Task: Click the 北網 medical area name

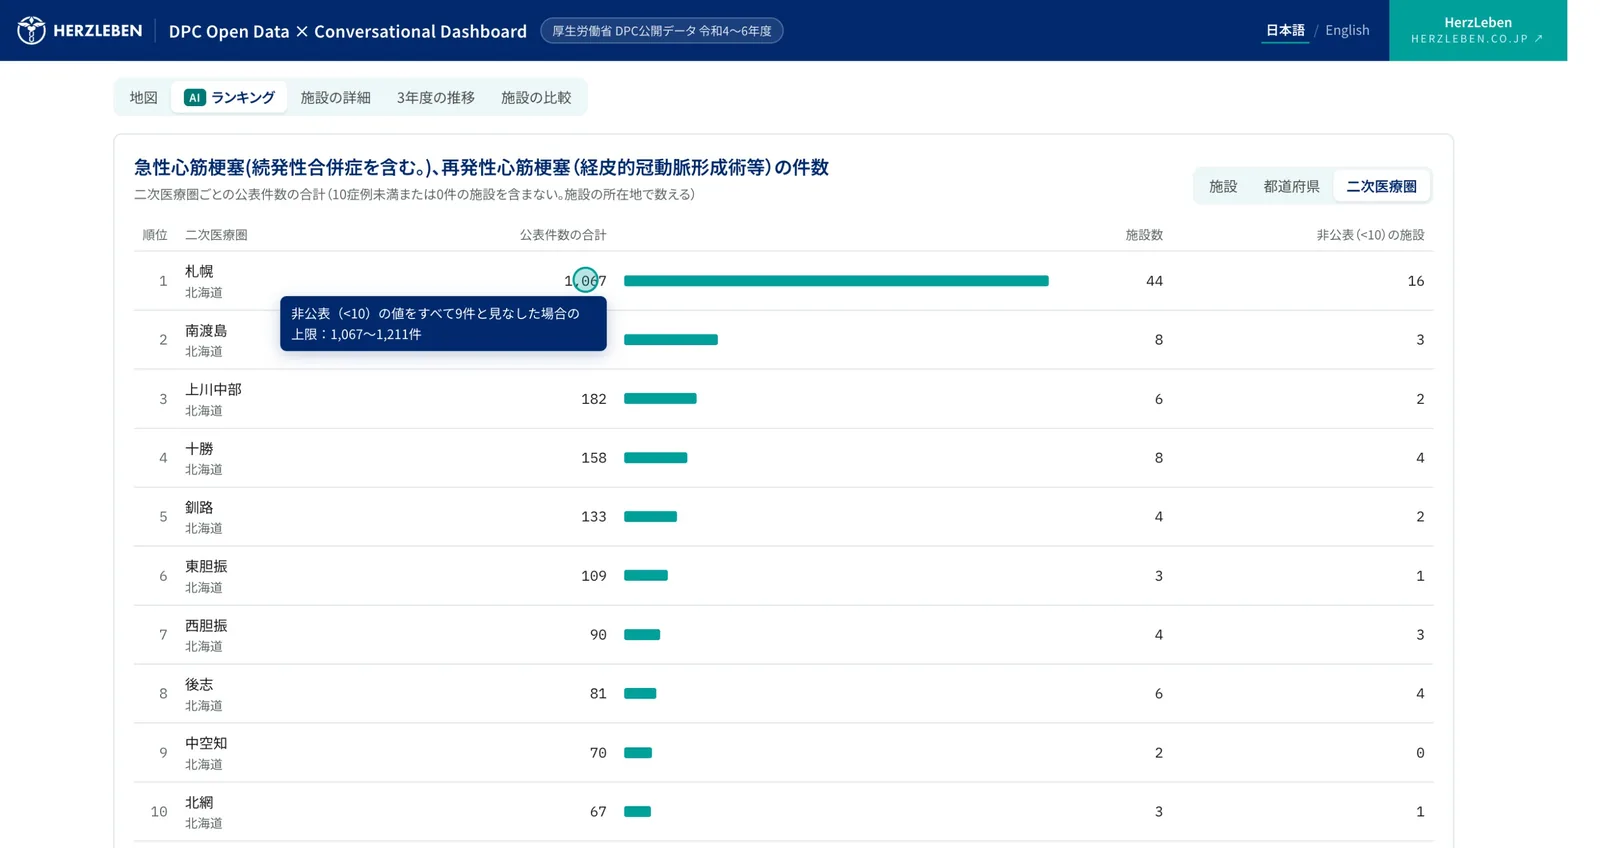Action: coord(199,802)
